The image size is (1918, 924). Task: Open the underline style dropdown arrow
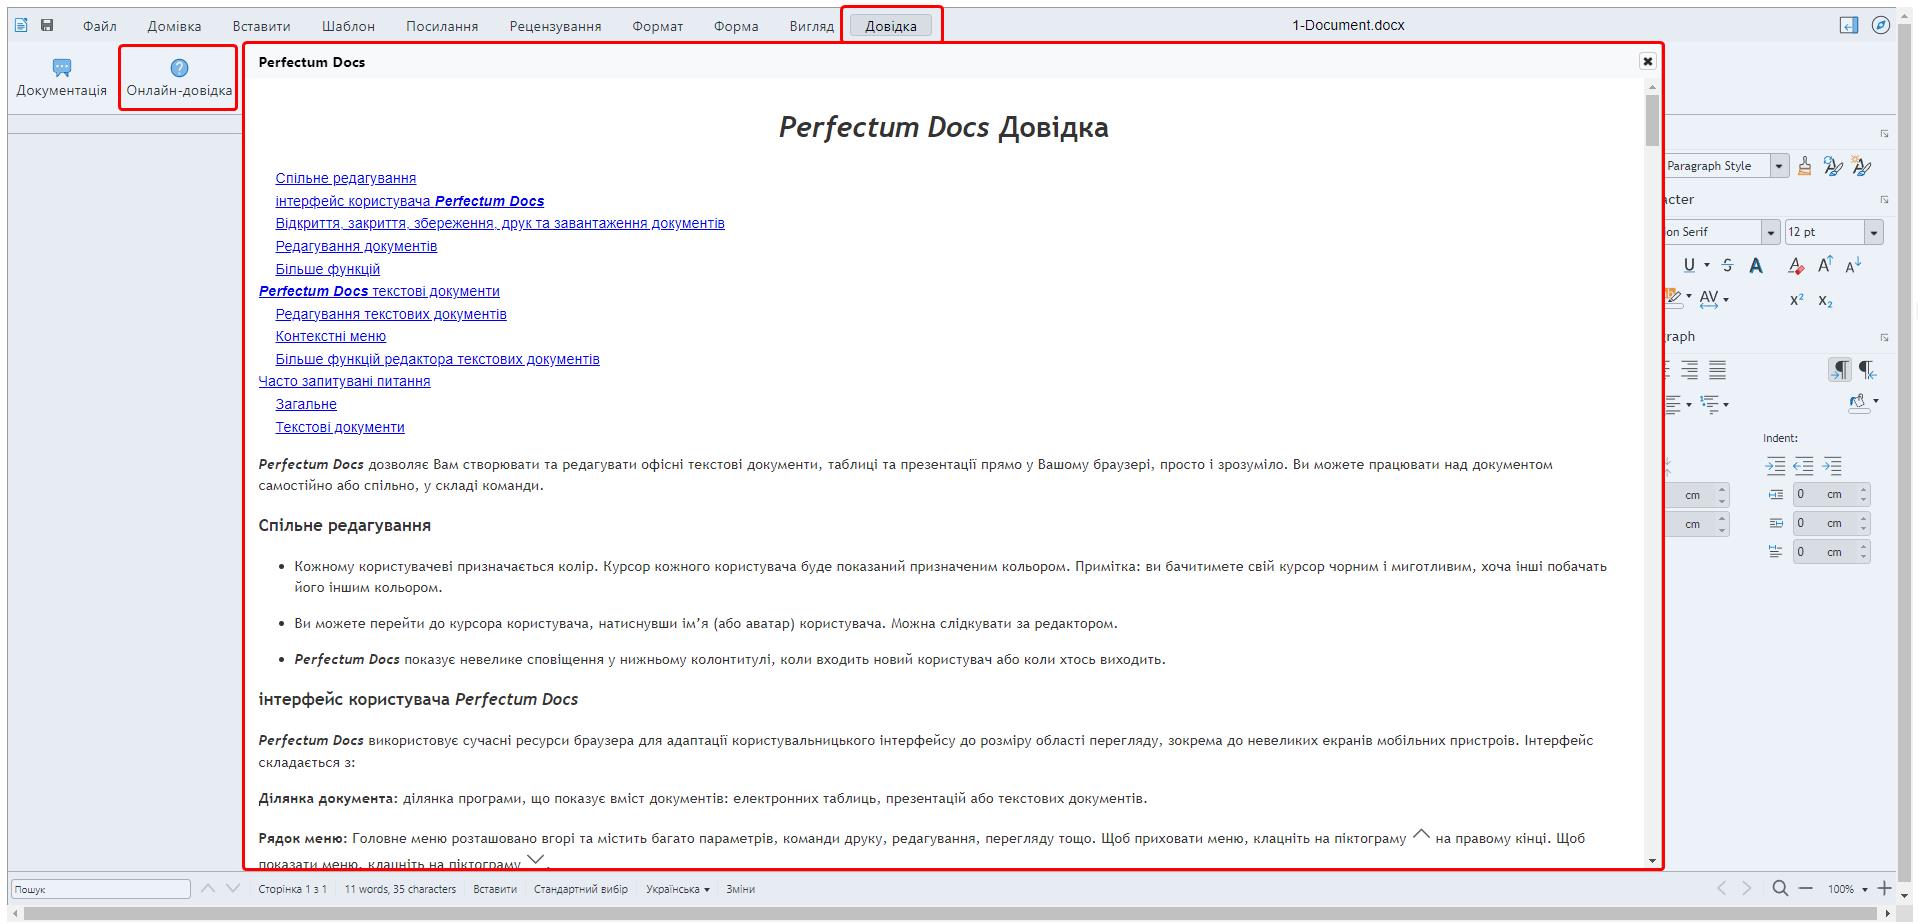pos(1706,265)
